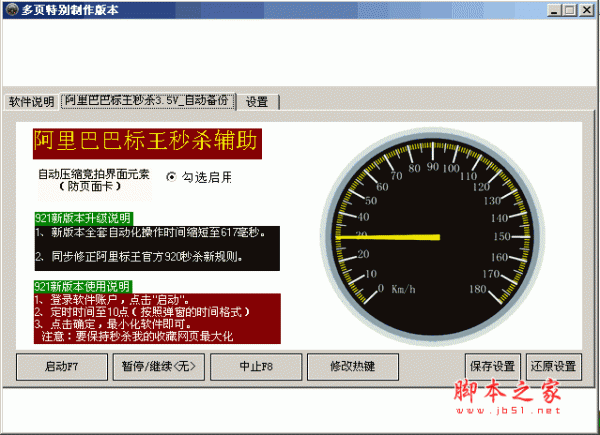Click the 启动F7 button
Screen dimensions: 600x435
point(62,367)
